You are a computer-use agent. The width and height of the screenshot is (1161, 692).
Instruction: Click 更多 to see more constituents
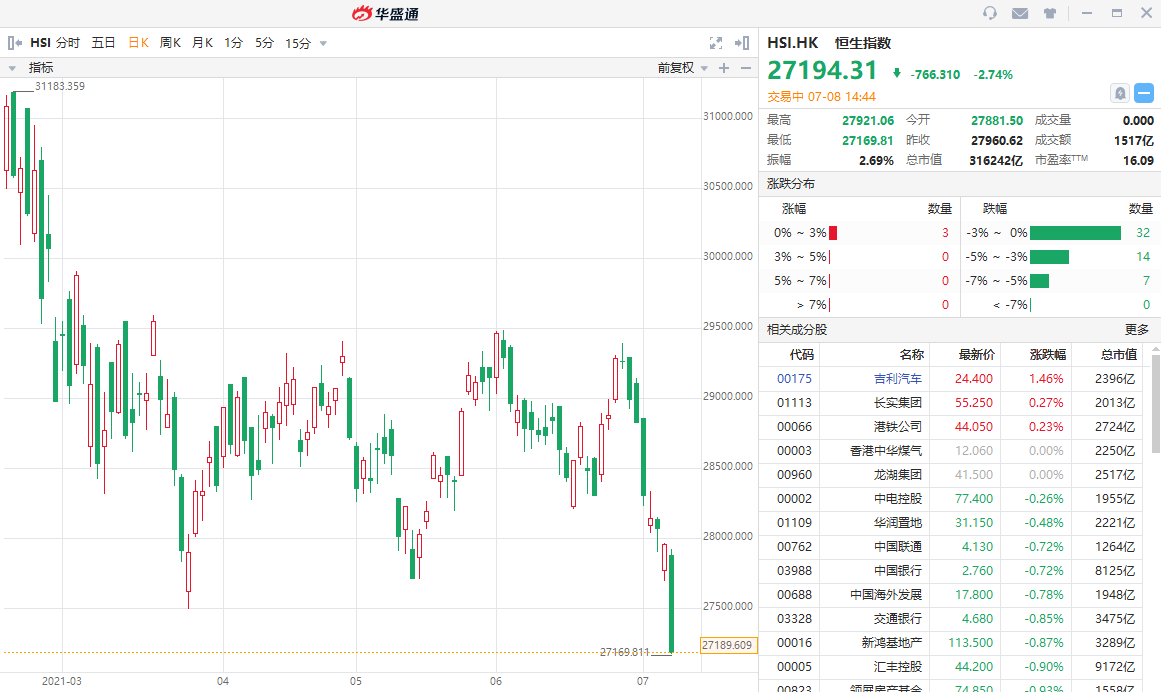pos(1137,329)
